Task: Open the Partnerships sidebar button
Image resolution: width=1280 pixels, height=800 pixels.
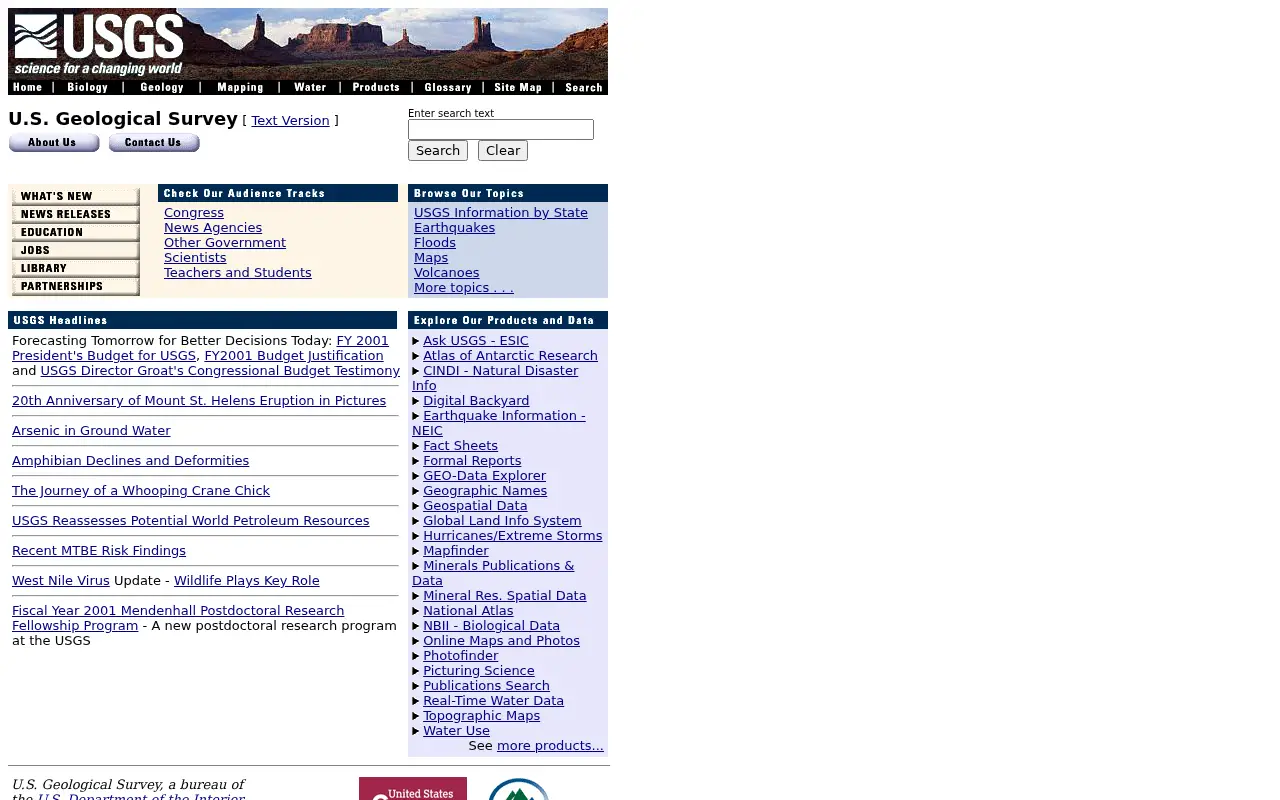Action: click(x=76, y=287)
